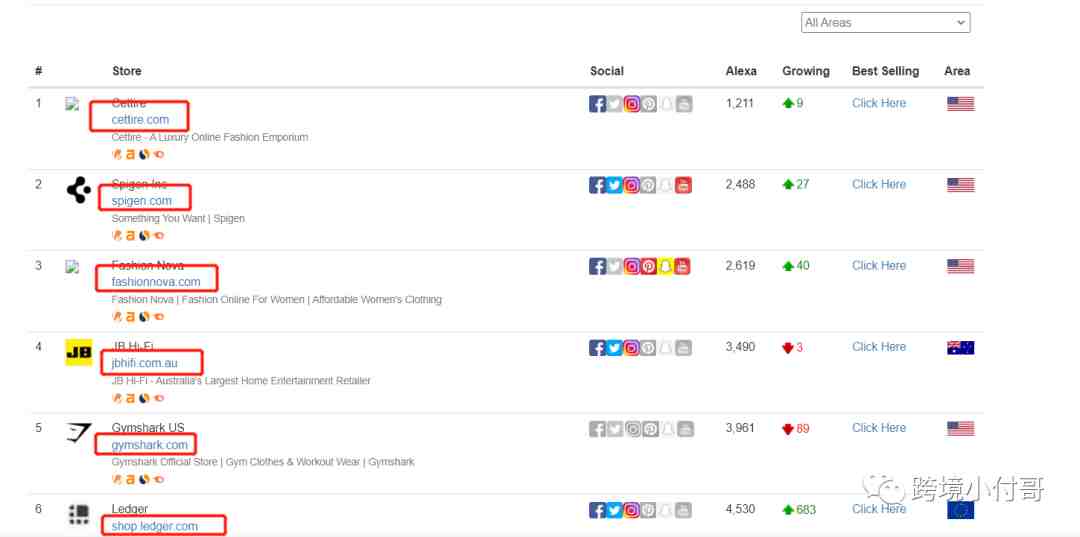
Task: Click the Store column header
Action: coord(127,71)
